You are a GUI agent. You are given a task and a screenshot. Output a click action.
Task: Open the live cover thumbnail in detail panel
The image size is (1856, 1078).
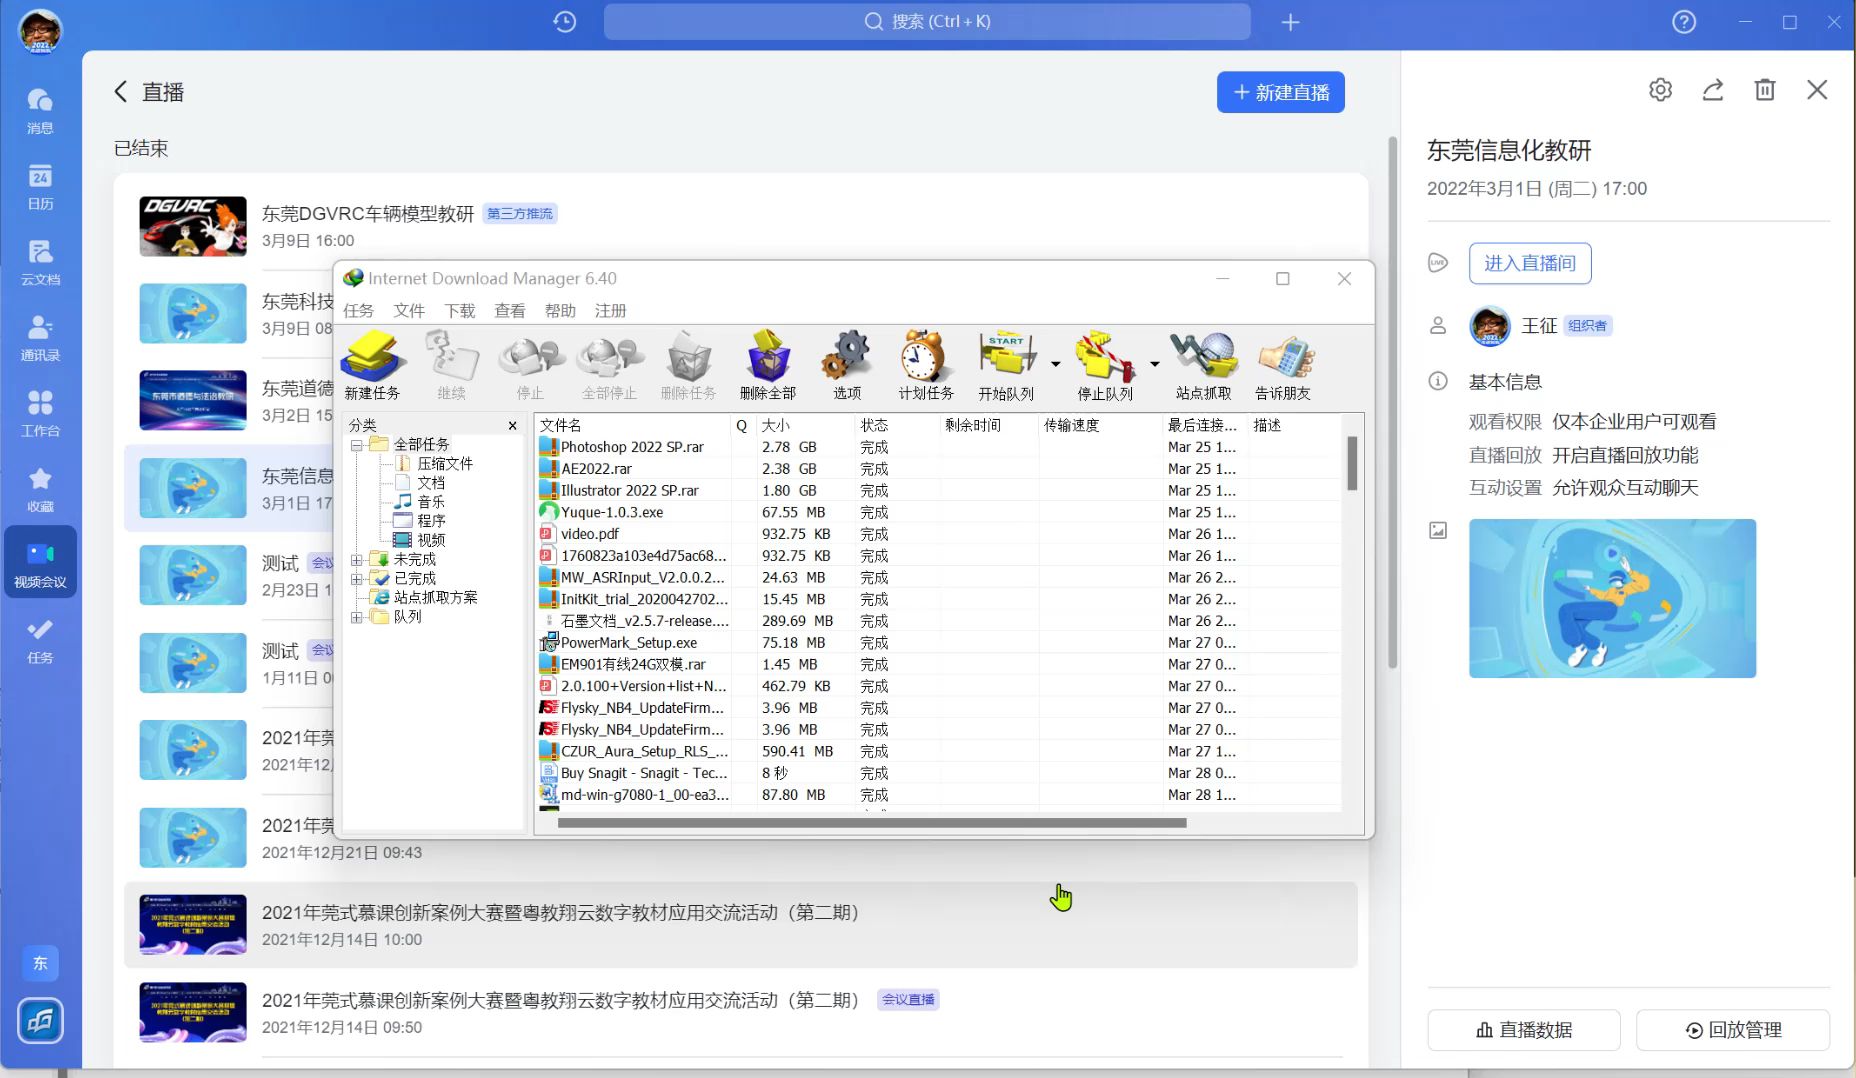pyautogui.click(x=1612, y=598)
